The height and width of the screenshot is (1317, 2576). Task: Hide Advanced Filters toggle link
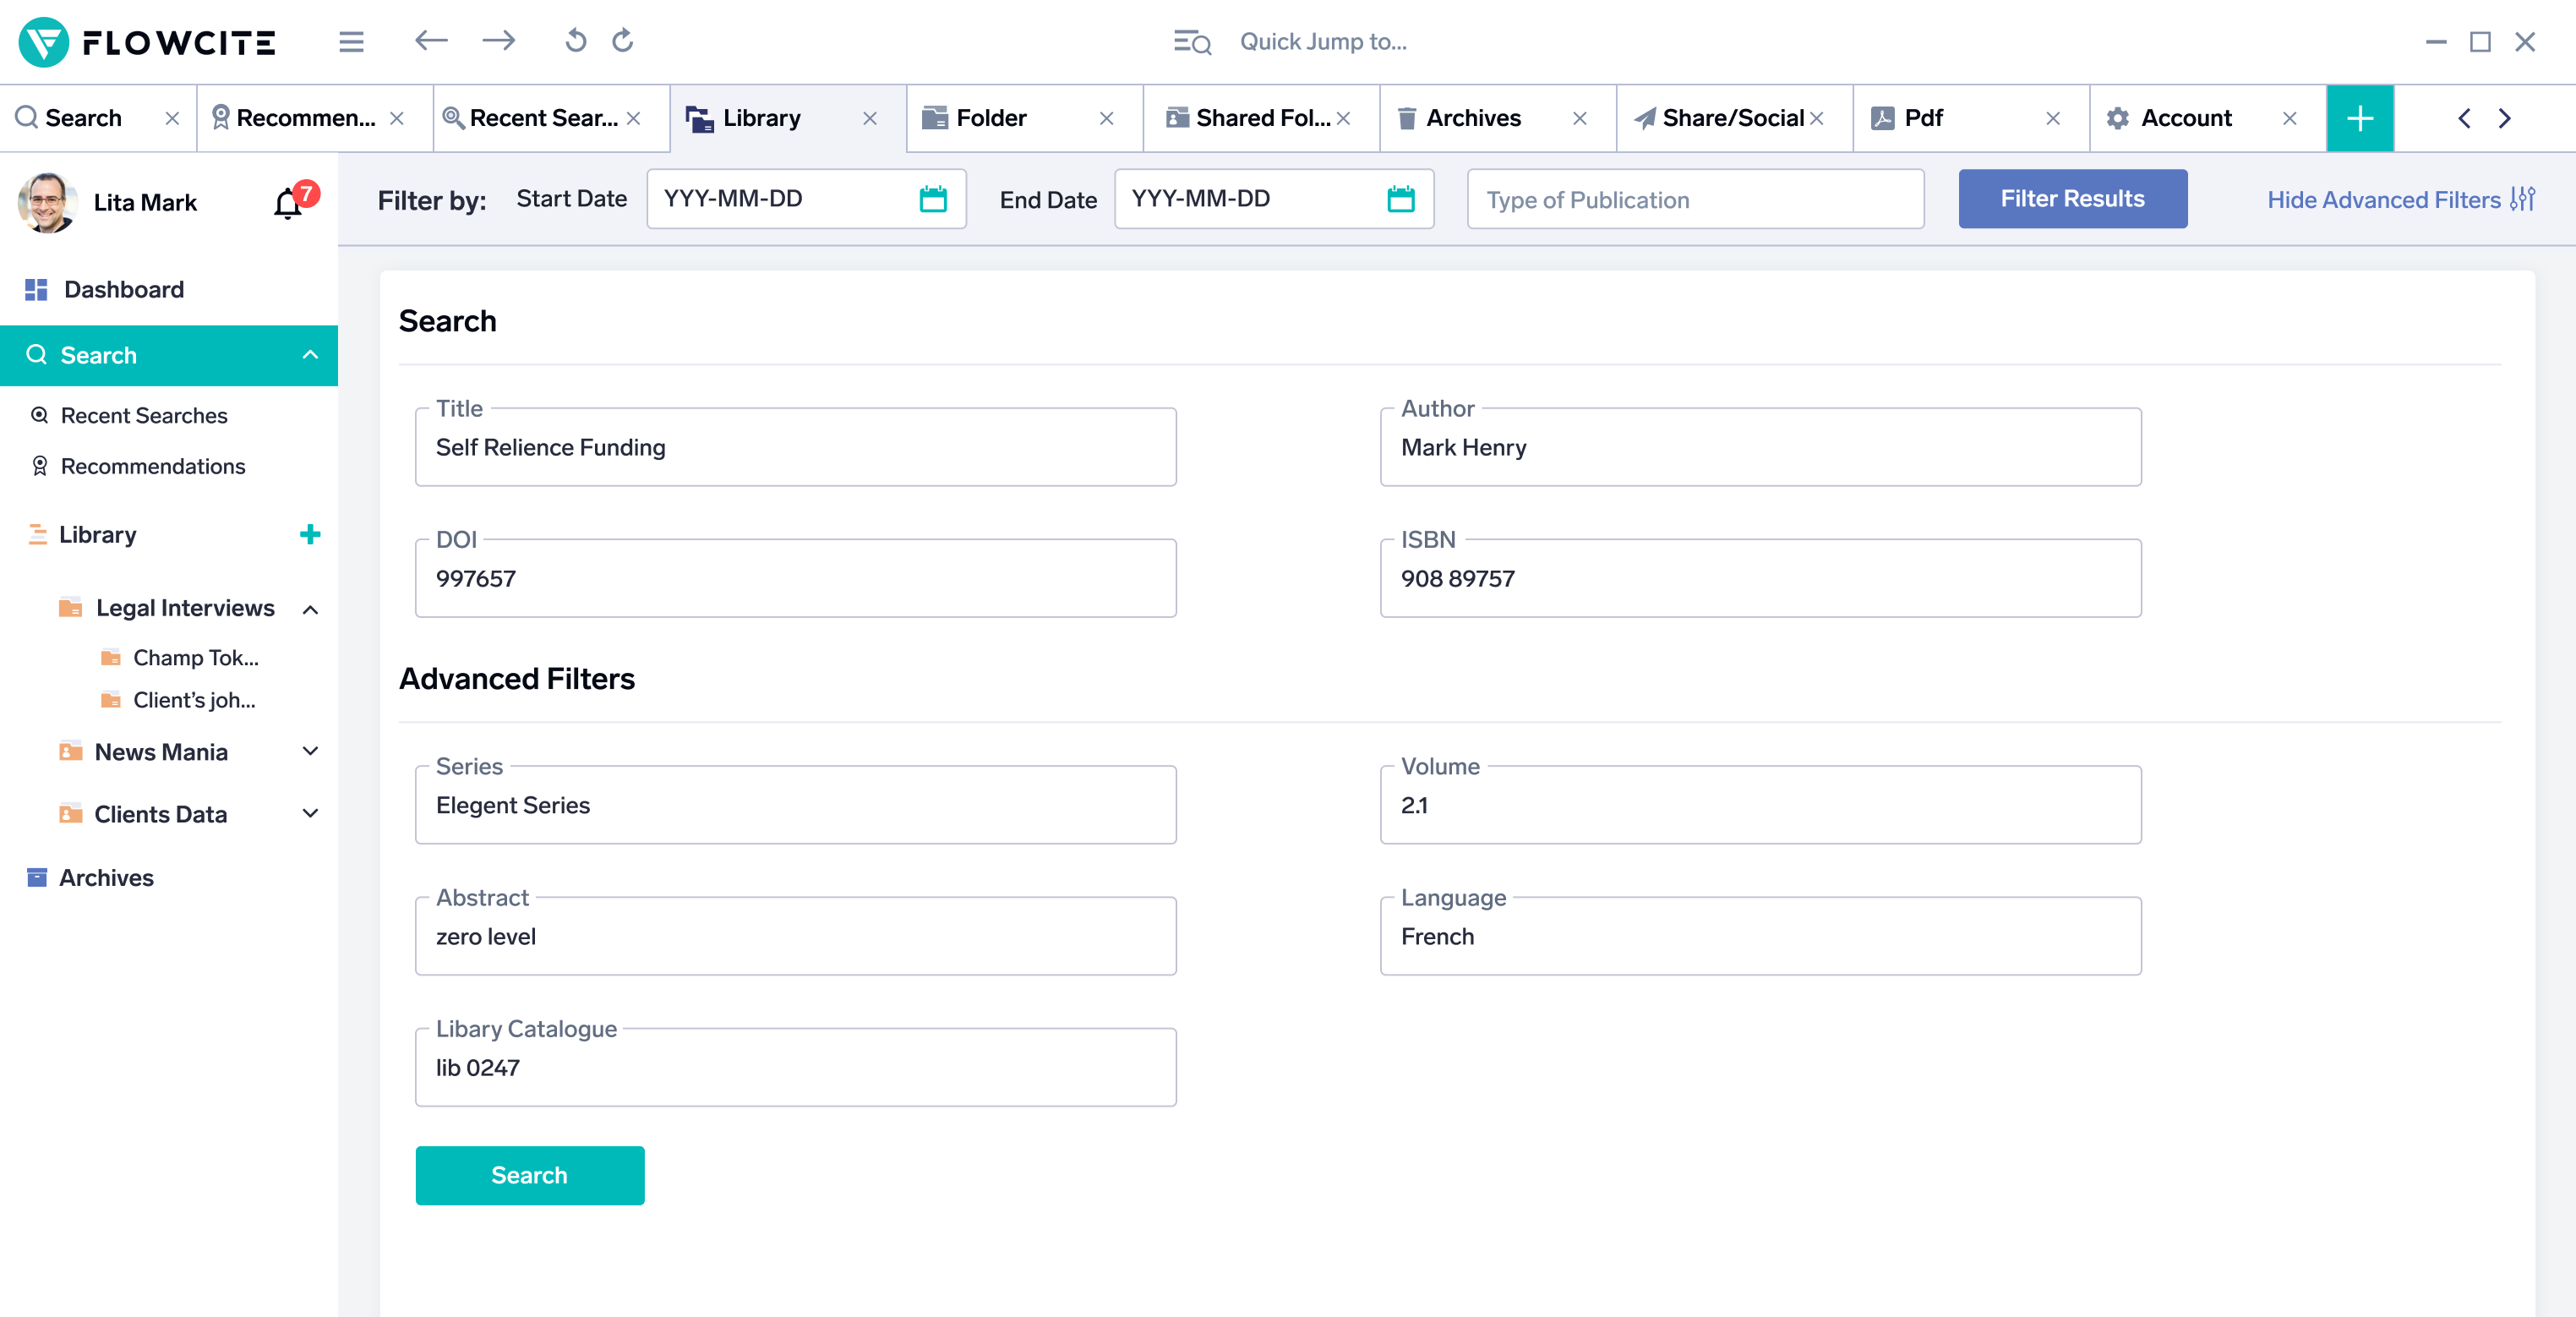pos(2399,200)
